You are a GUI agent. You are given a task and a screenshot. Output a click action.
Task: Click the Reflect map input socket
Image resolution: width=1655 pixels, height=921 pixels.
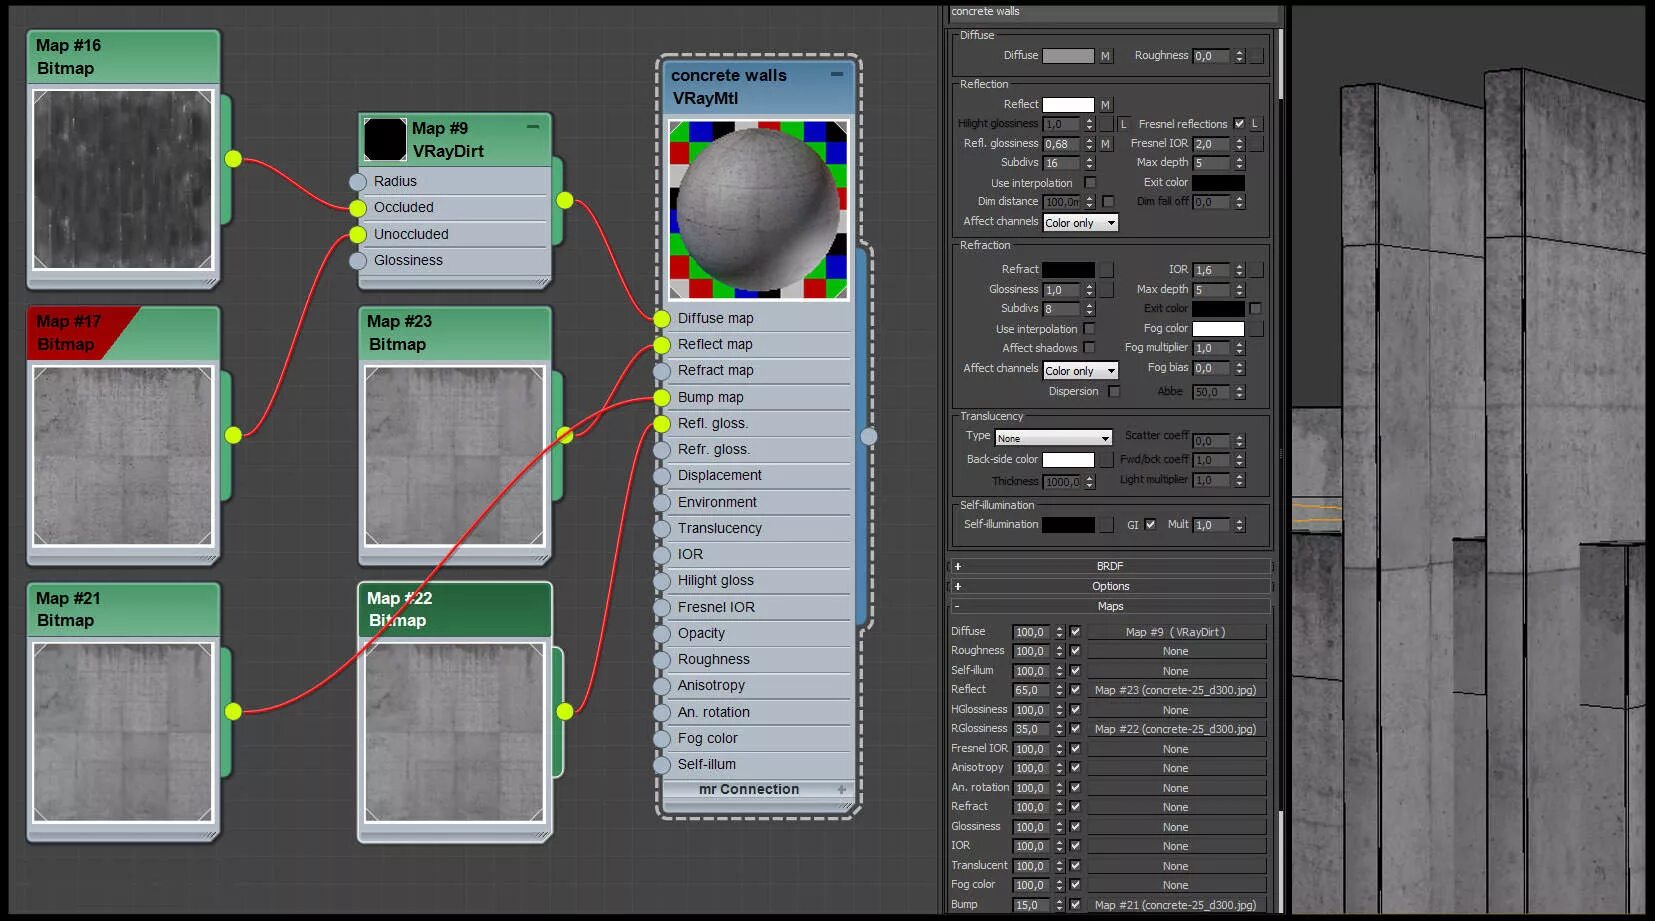(662, 345)
